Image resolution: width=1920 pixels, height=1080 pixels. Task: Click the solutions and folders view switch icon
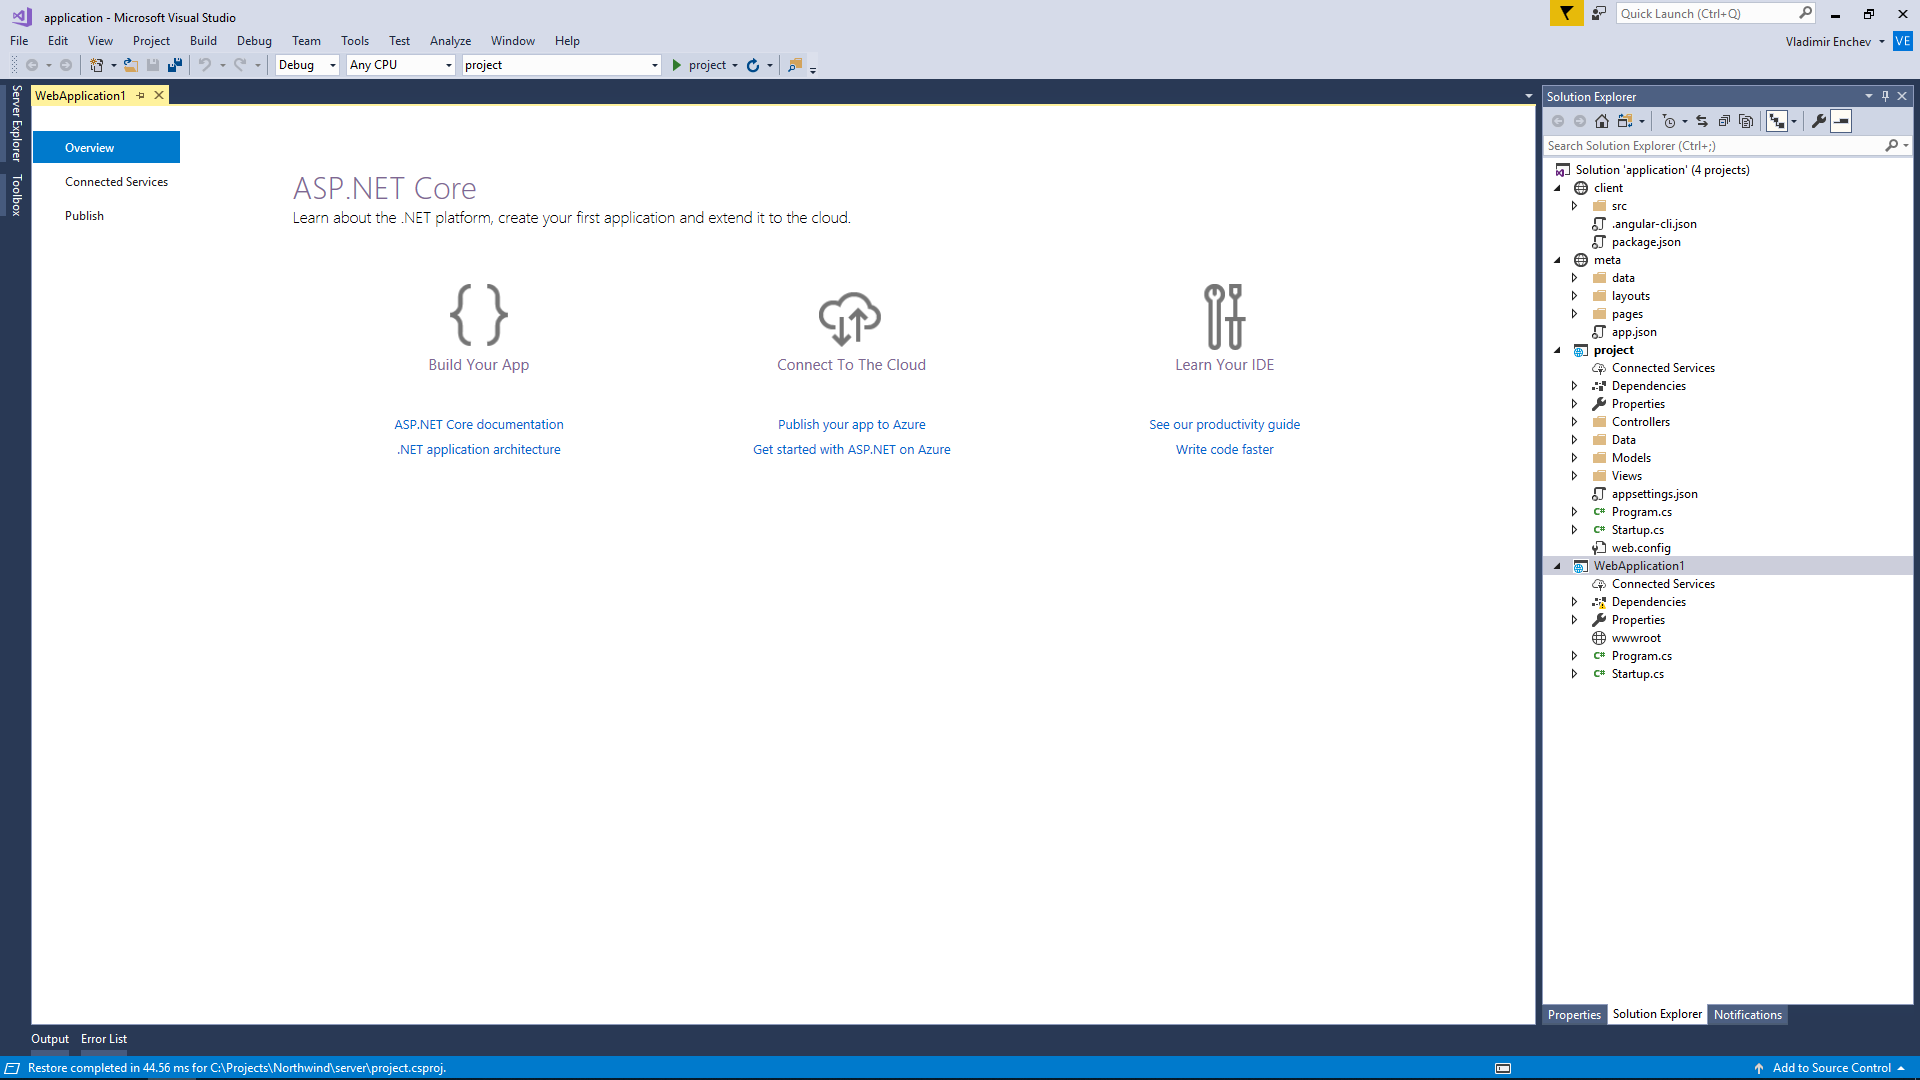pos(1626,121)
